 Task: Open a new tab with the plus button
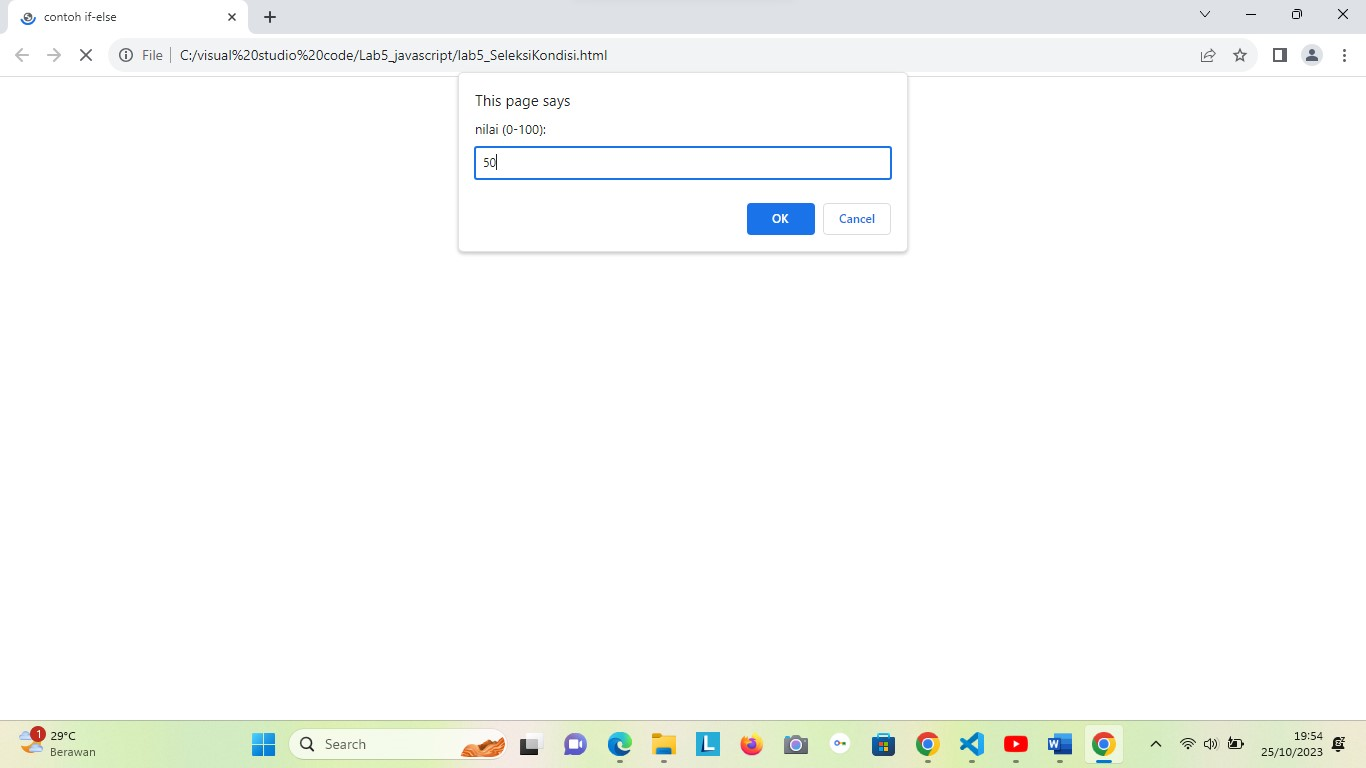[x=269, y=16]
